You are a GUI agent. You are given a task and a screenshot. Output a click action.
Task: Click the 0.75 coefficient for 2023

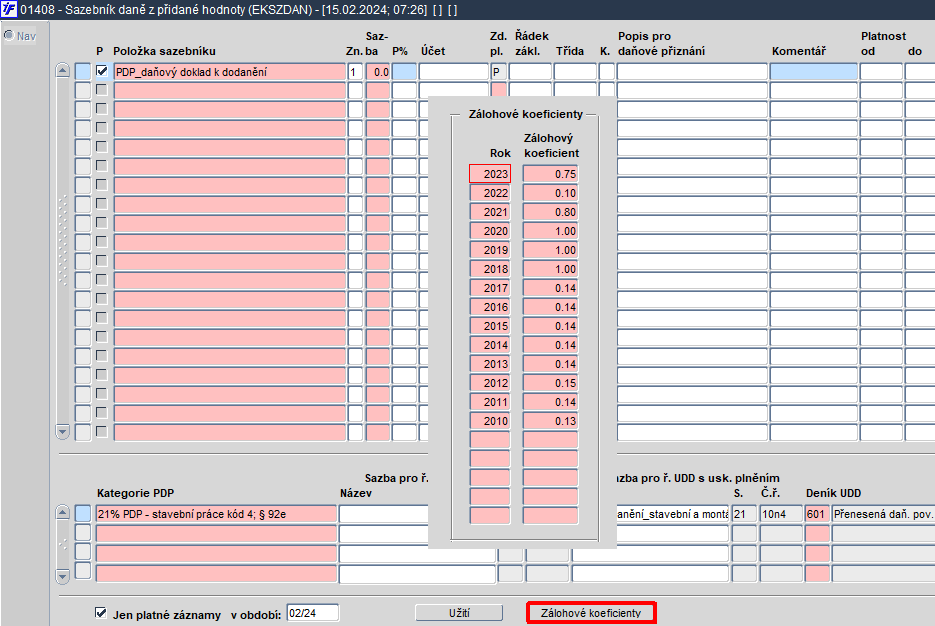550,174
